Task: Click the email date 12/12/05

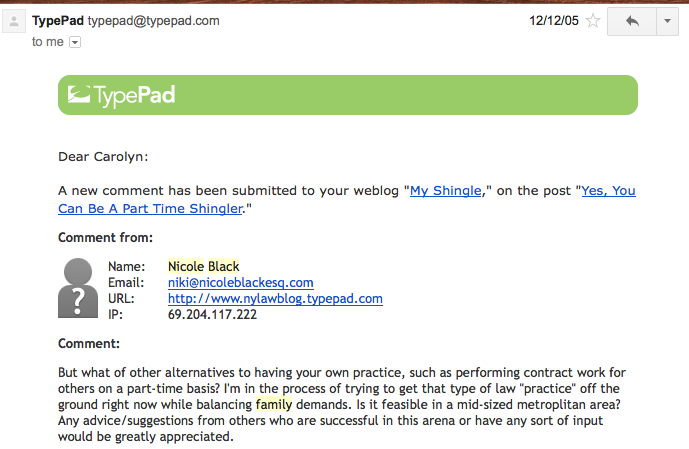Action: [x=553, y=21]
